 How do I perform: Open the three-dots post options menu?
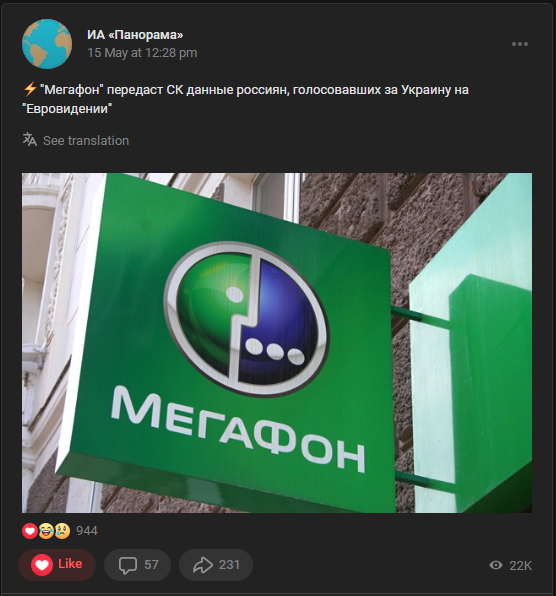pos(520,44)
